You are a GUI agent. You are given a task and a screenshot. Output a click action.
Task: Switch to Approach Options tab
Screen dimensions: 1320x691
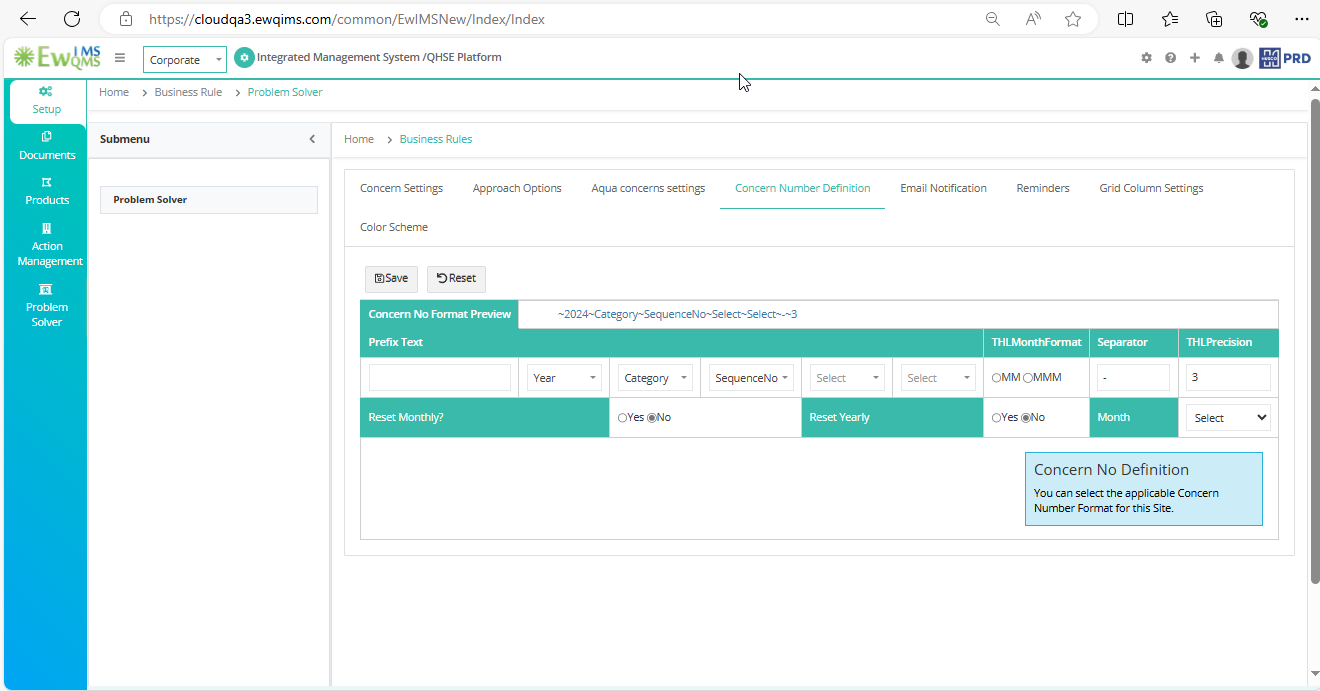[517, 188]
